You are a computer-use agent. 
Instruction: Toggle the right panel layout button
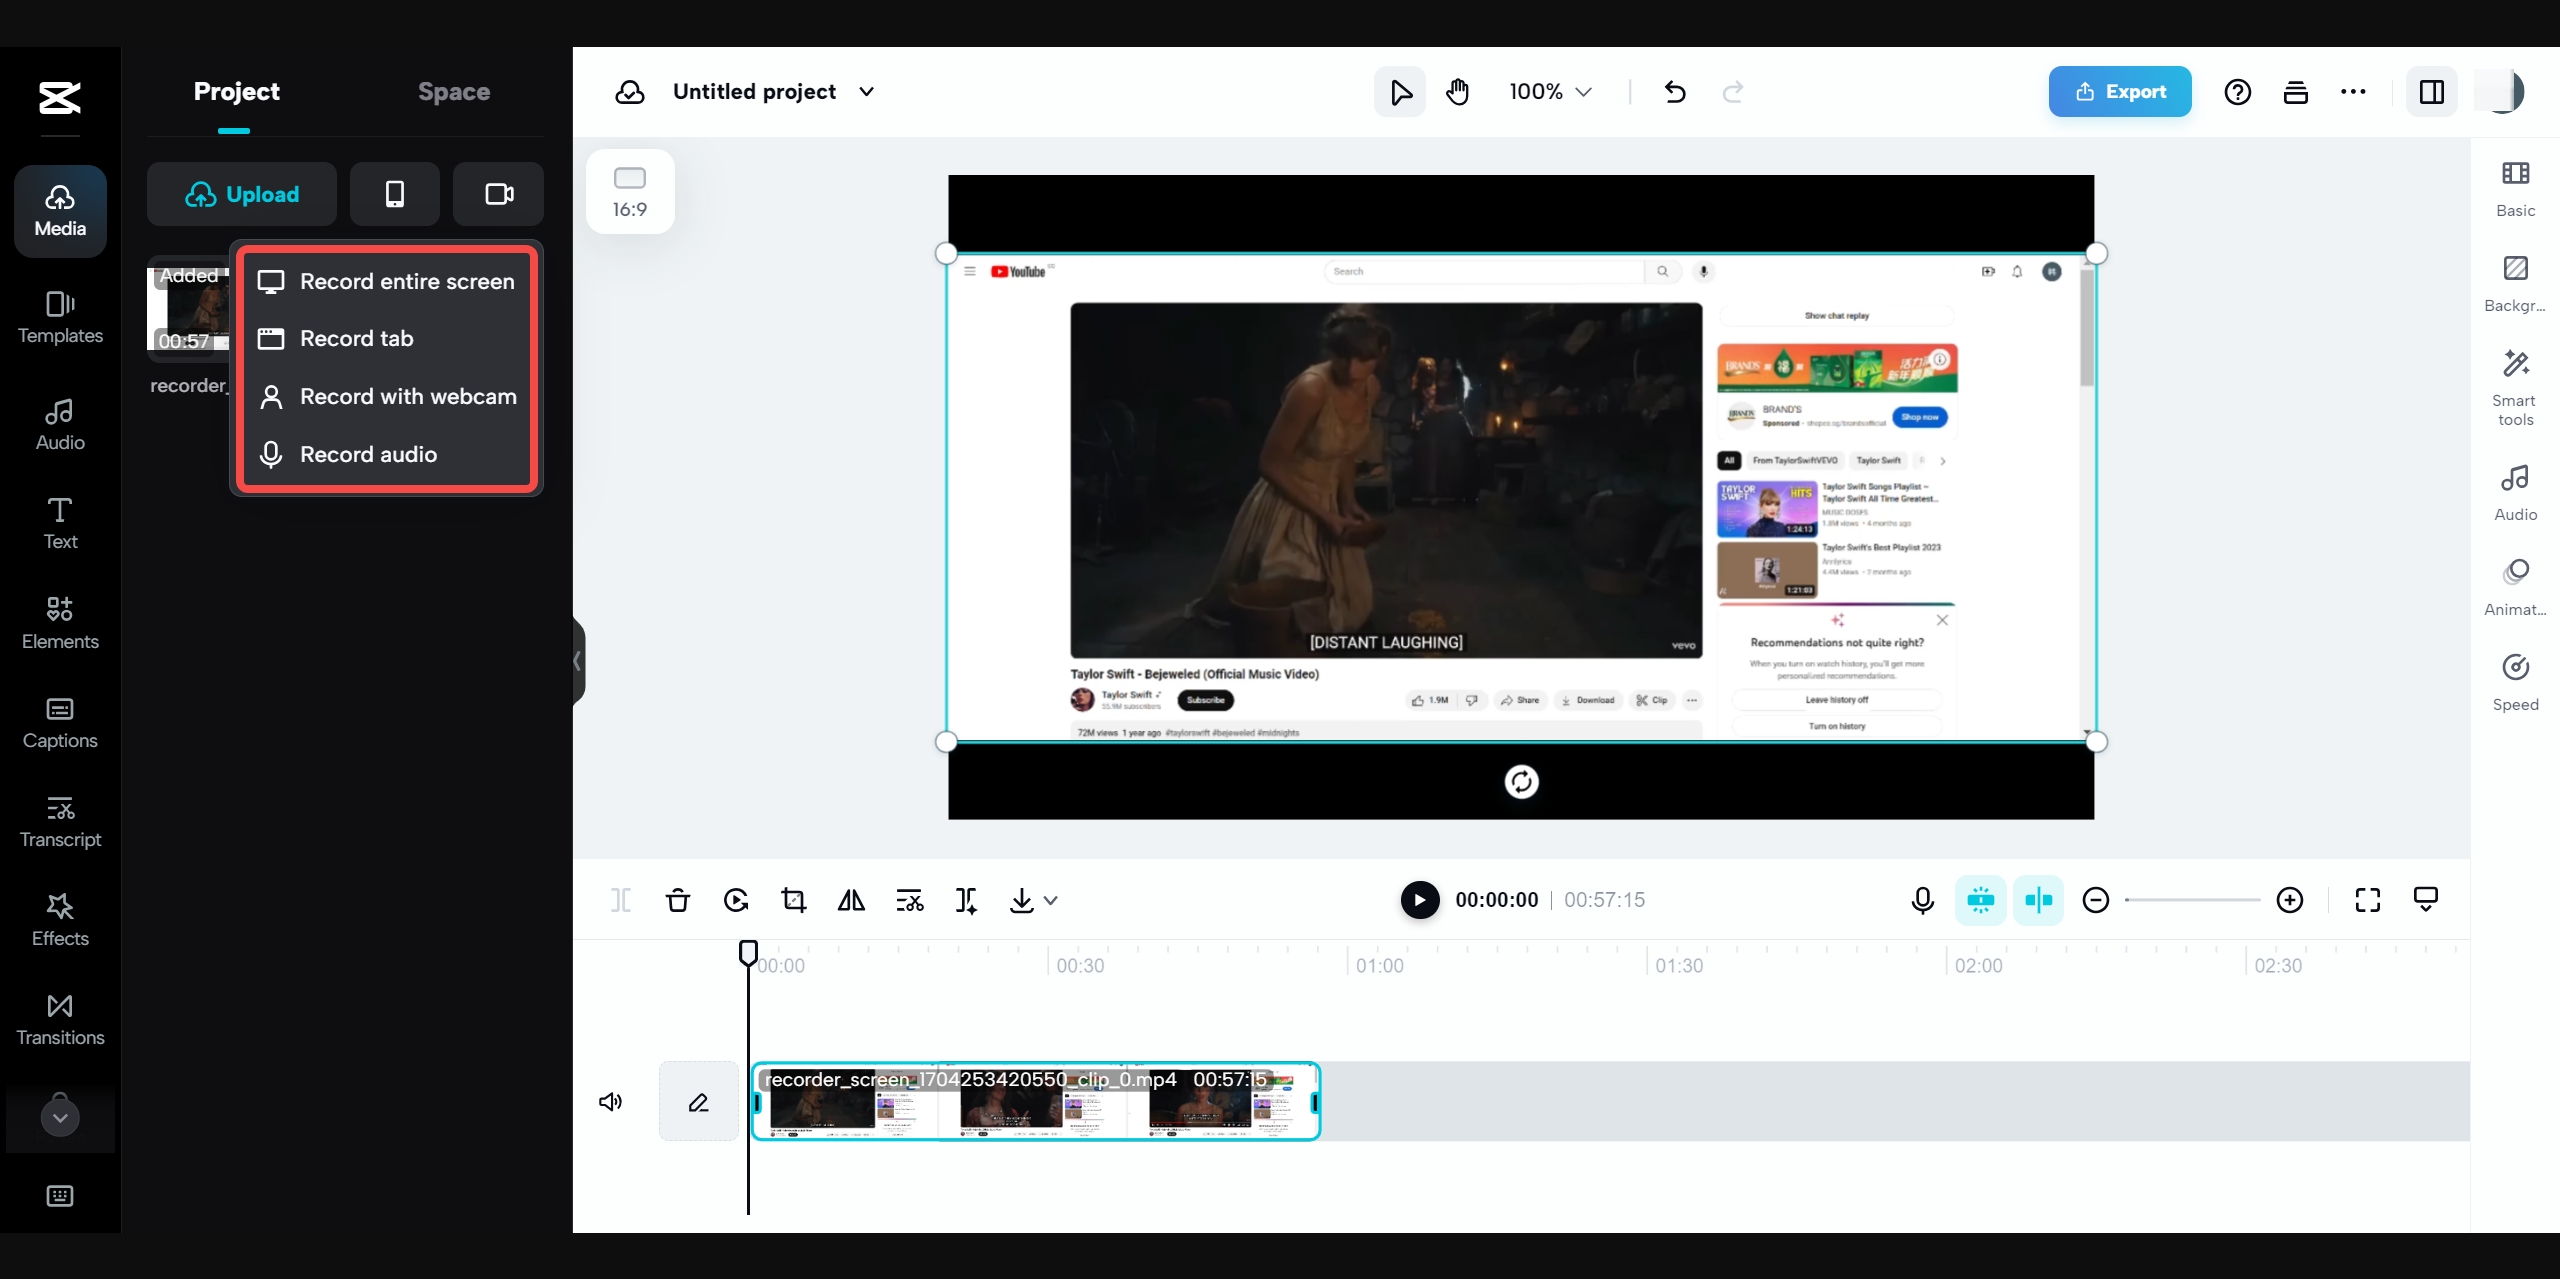coord(2432,92)
